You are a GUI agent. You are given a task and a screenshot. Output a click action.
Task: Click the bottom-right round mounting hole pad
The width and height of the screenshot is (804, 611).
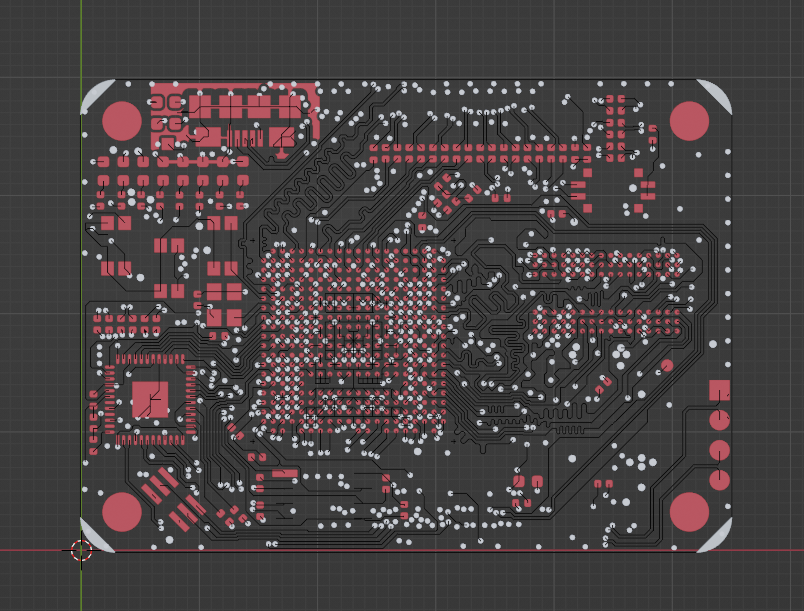point(689,511)
